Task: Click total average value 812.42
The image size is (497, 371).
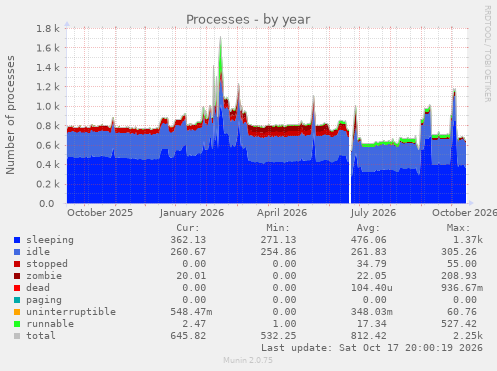Action: [x=368, y=336]
